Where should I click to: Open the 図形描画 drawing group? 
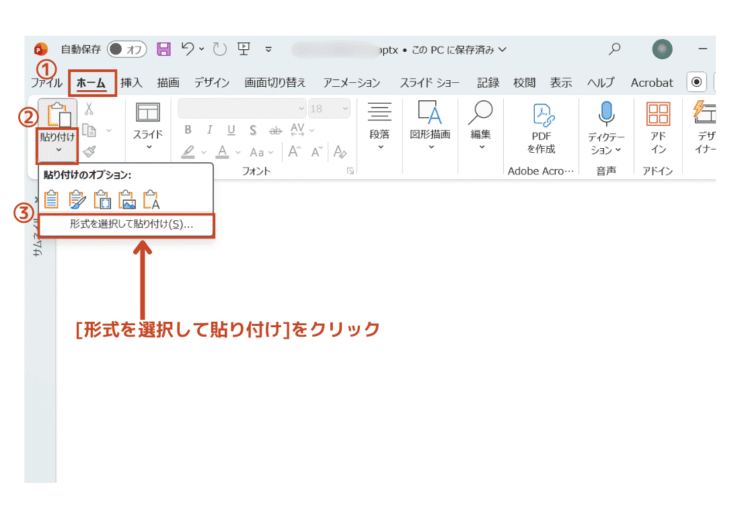tap(430, 126)
